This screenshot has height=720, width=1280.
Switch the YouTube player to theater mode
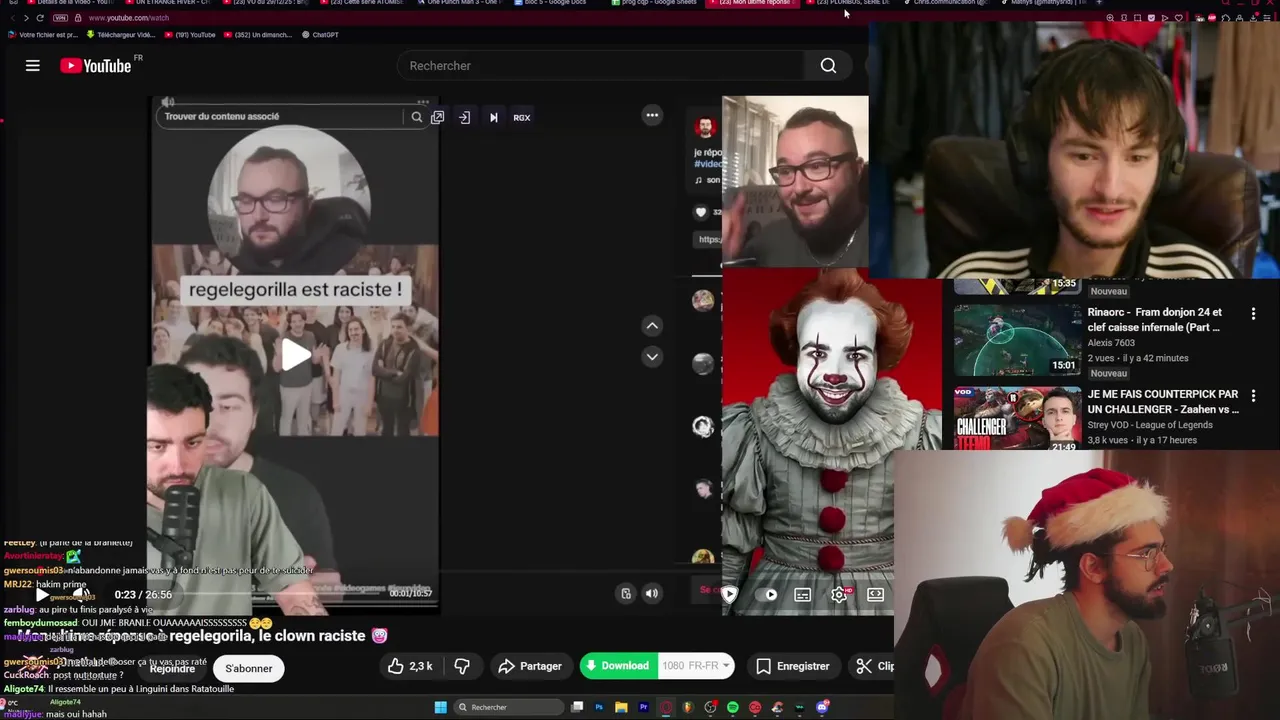pos(875,594)
